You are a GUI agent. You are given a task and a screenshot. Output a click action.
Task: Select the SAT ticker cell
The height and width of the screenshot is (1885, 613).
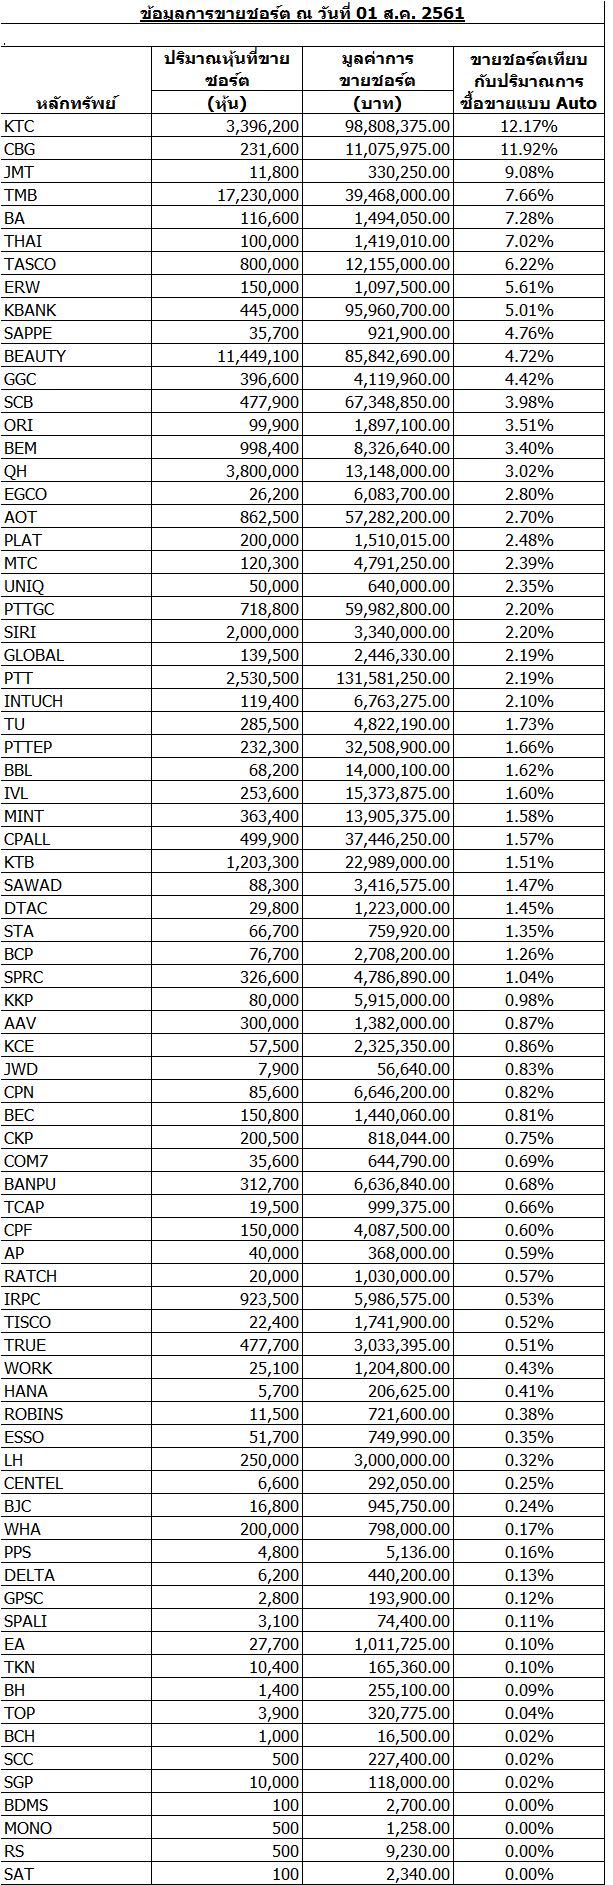point(18,1874)
